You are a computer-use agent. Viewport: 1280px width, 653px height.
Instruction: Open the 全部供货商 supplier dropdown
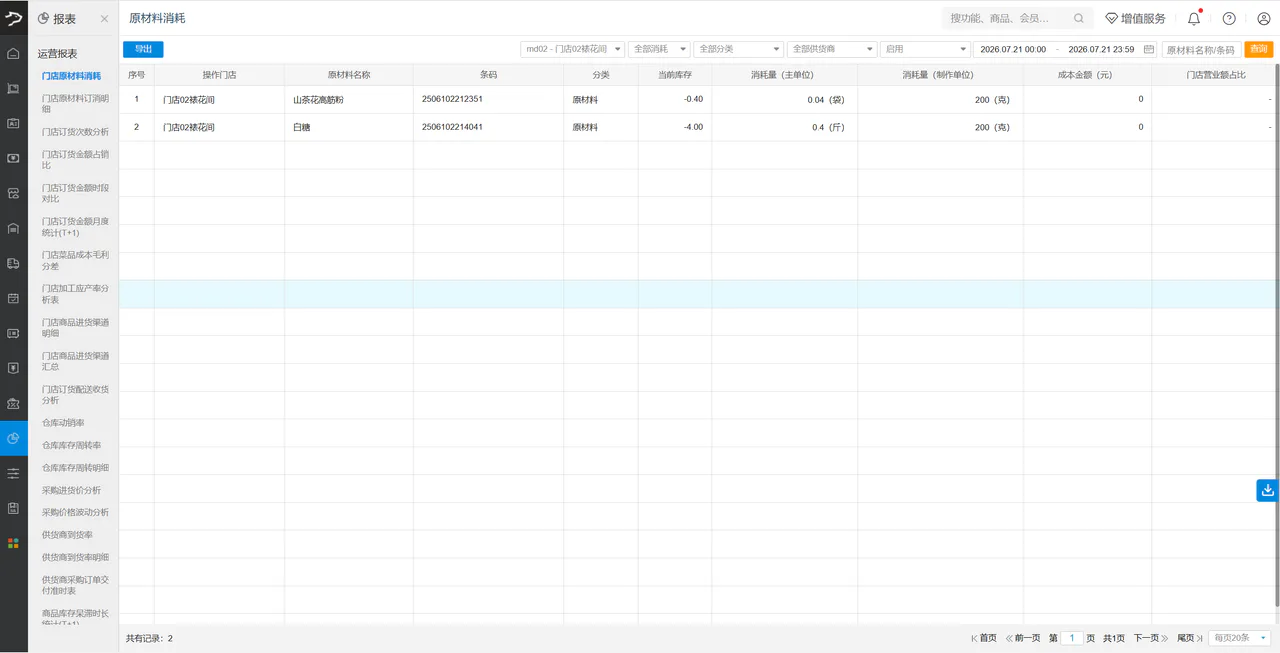[x=832, y=49]
